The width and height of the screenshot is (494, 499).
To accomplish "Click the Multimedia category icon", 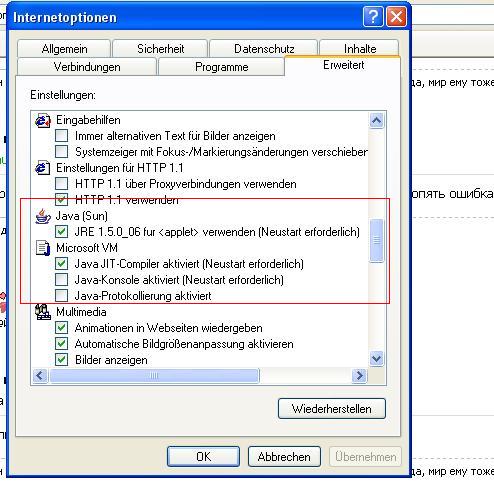I will 43,312.
